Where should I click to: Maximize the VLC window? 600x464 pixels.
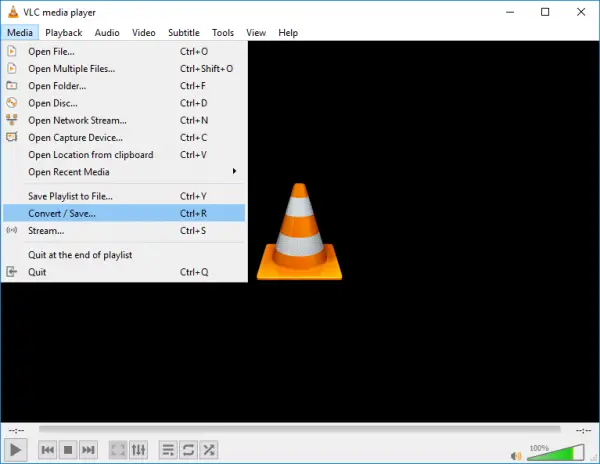[x=545, y=12]
